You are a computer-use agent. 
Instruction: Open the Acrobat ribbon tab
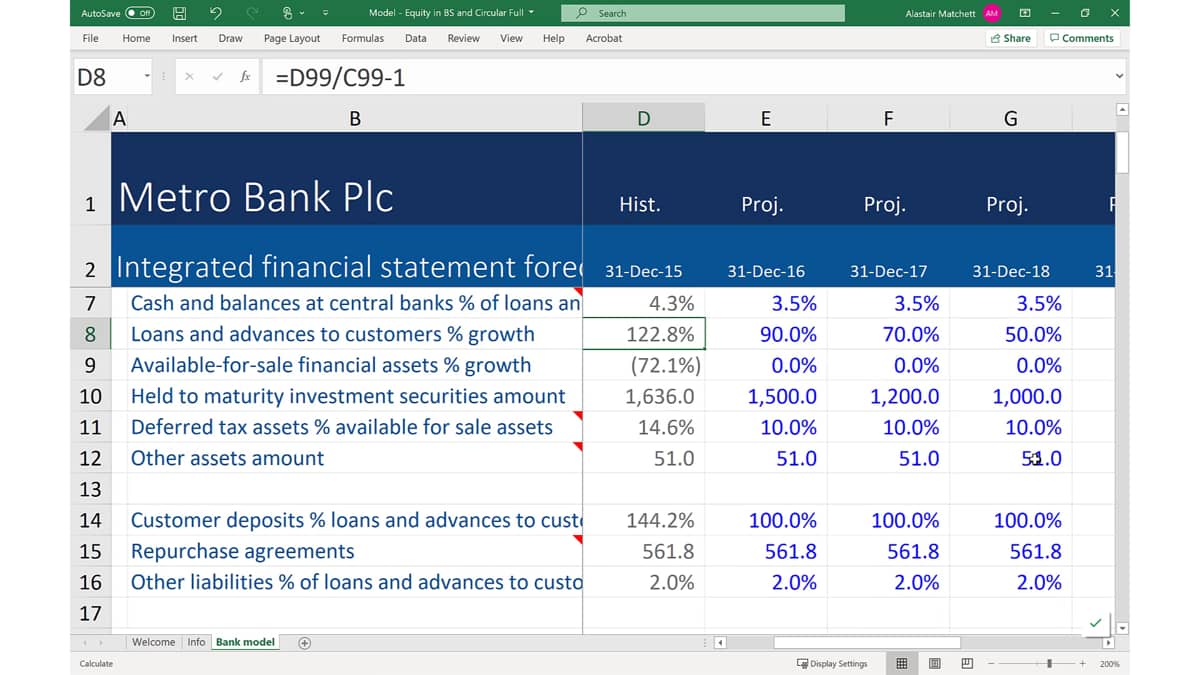coord(604,38)
